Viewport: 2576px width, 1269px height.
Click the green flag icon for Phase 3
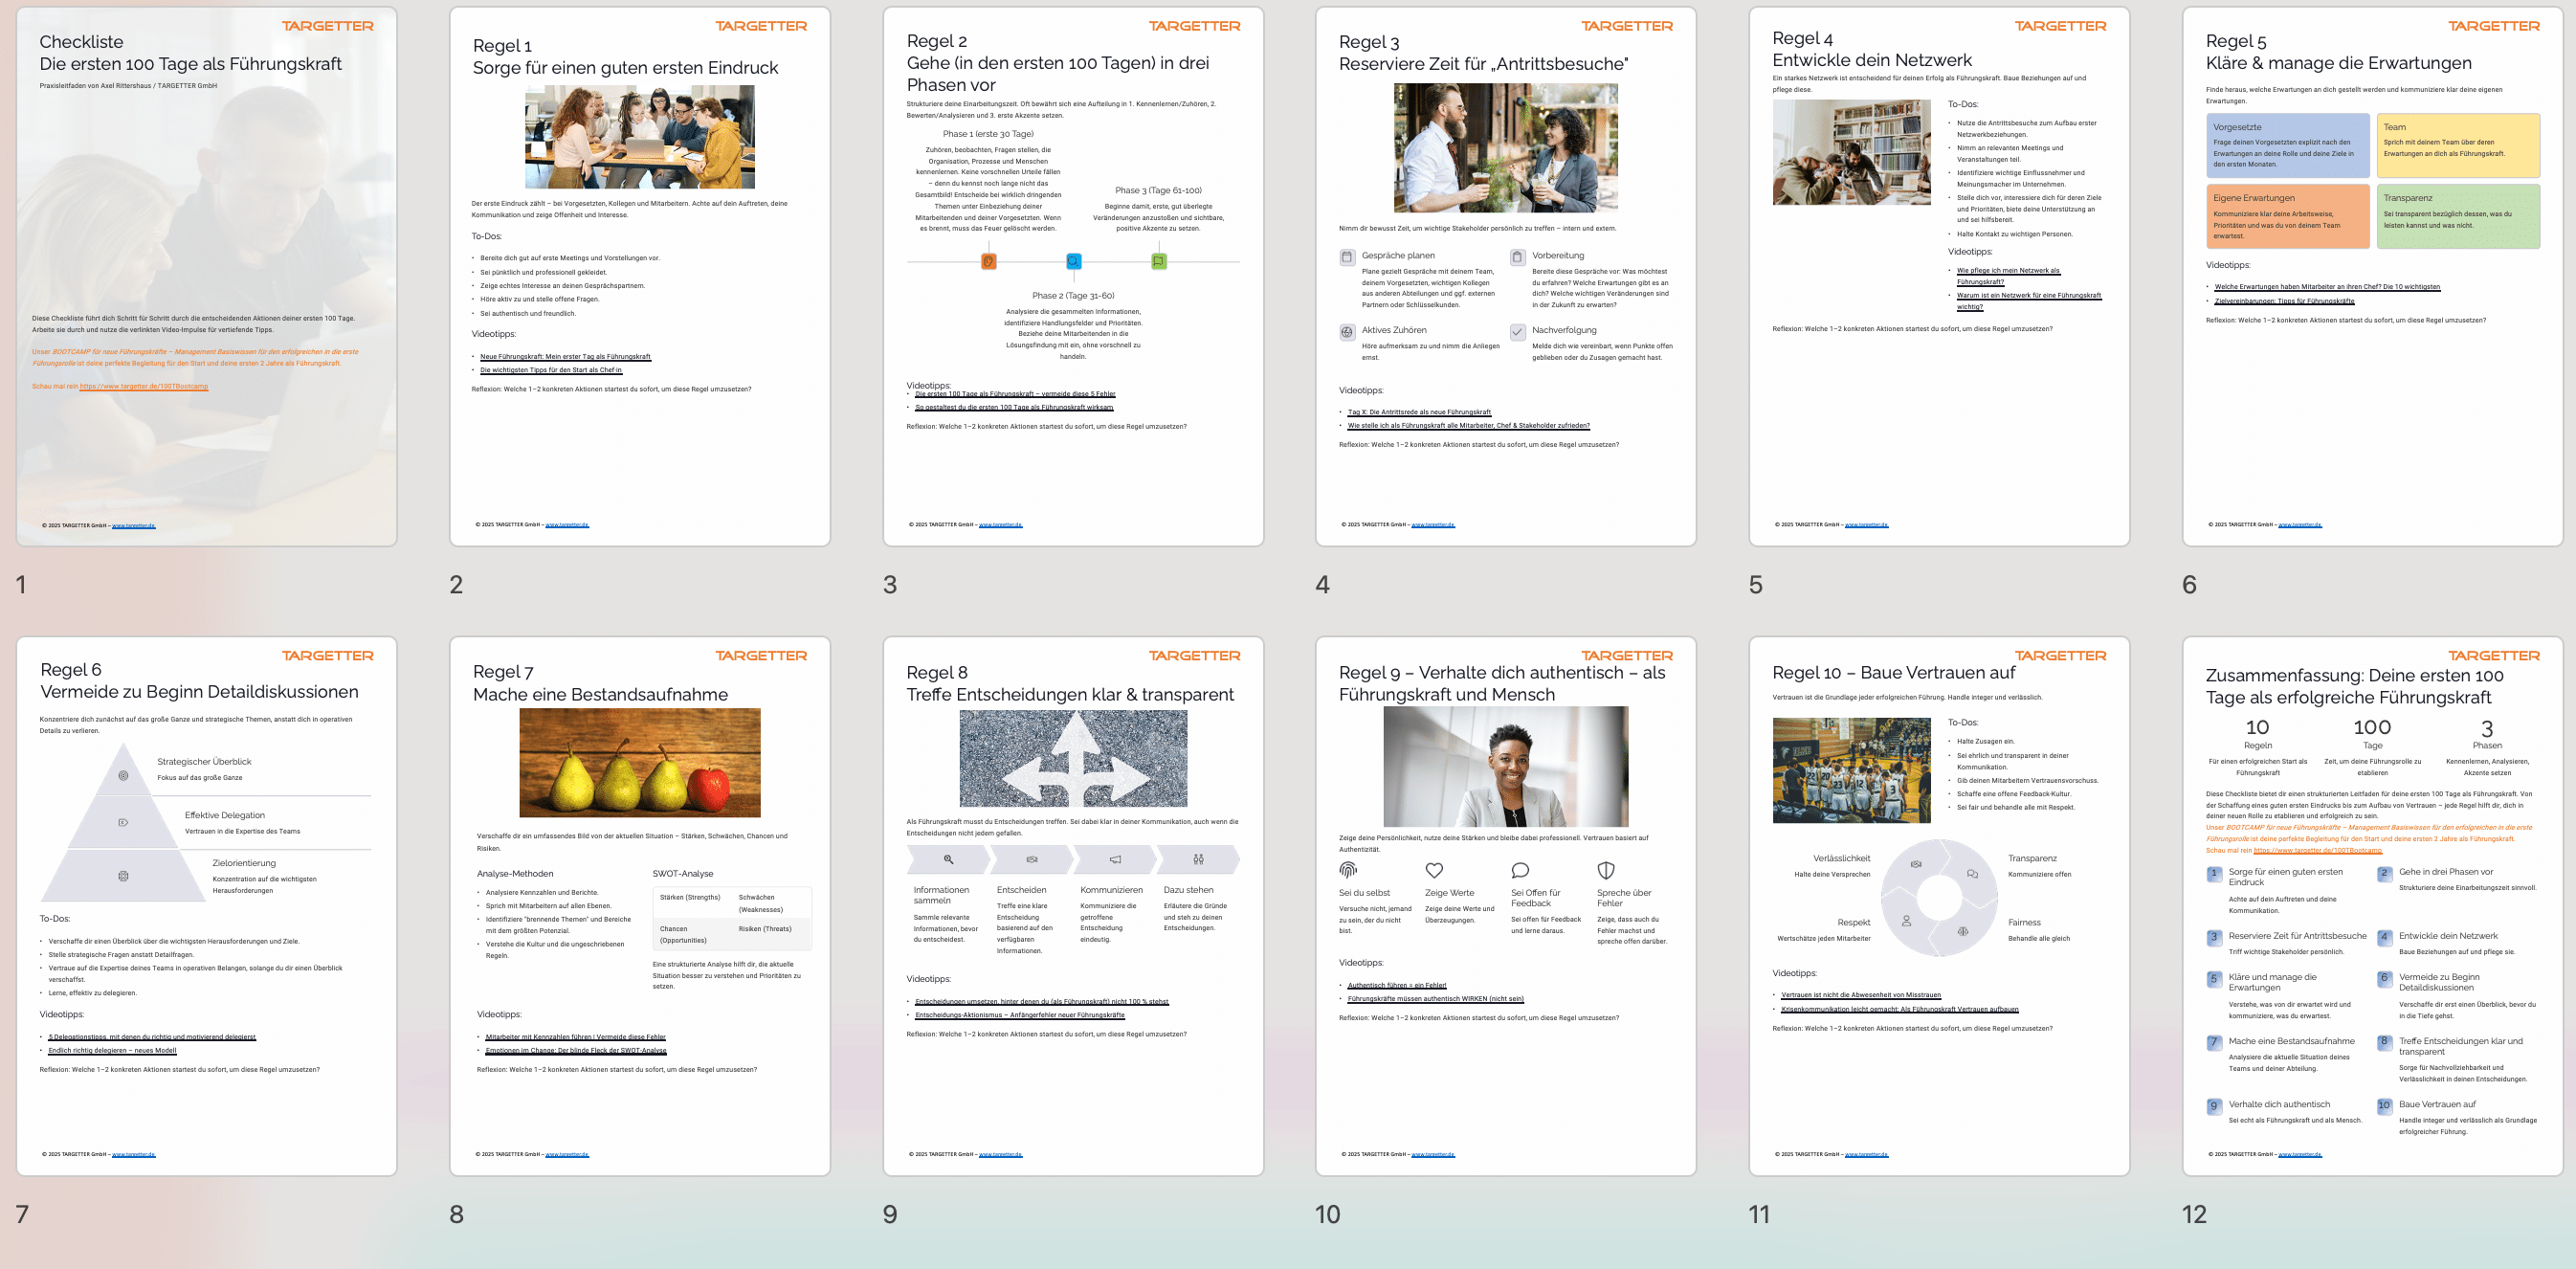click(1158, 261)
